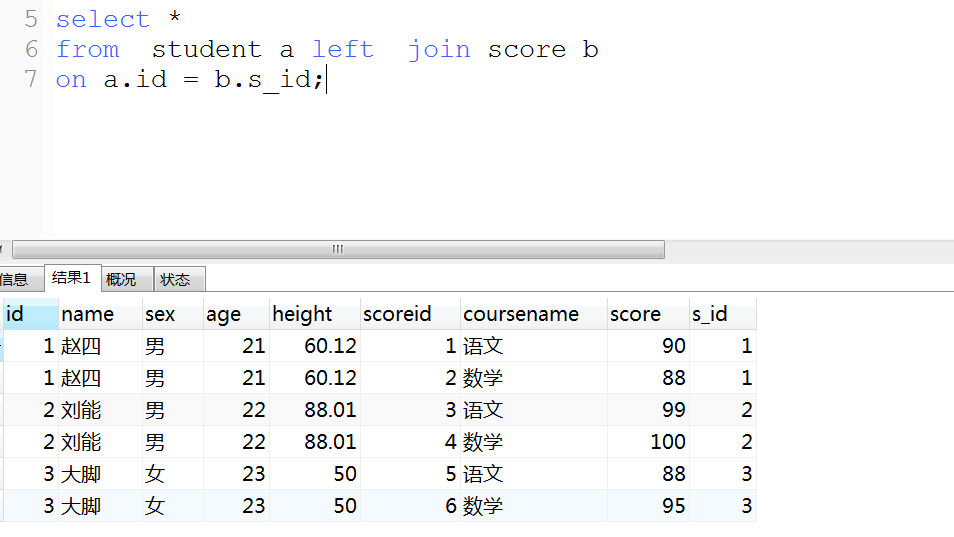The height and width of the screenshot is (537, 954).
Task: Click the score column header
Action: click(648, 314)
